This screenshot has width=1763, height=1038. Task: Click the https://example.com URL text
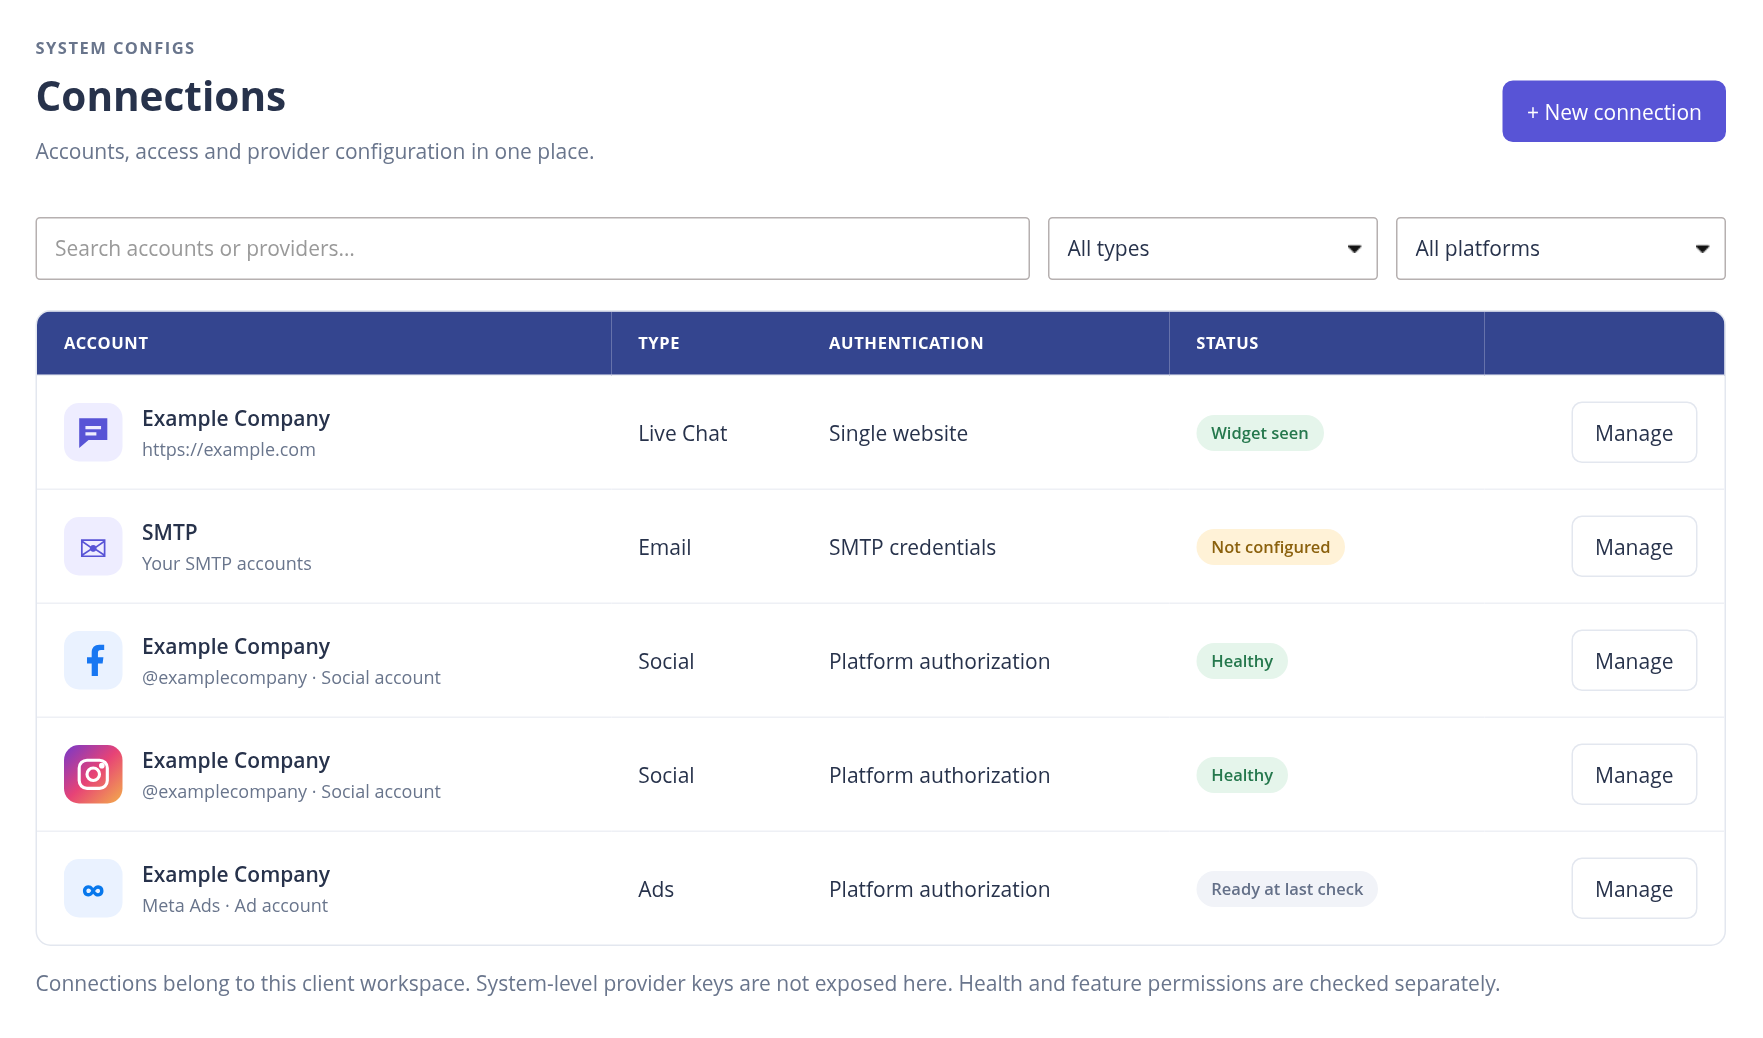click(229, 449)
